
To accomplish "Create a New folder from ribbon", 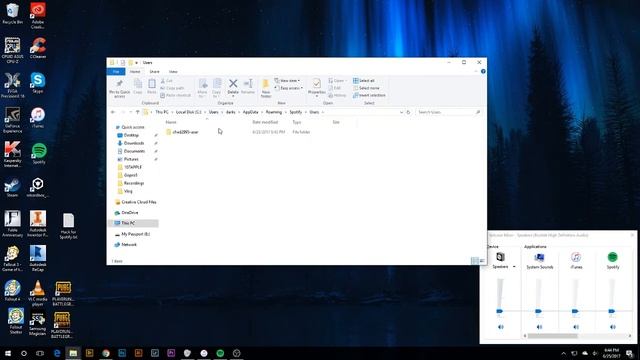I will point(266,88).
